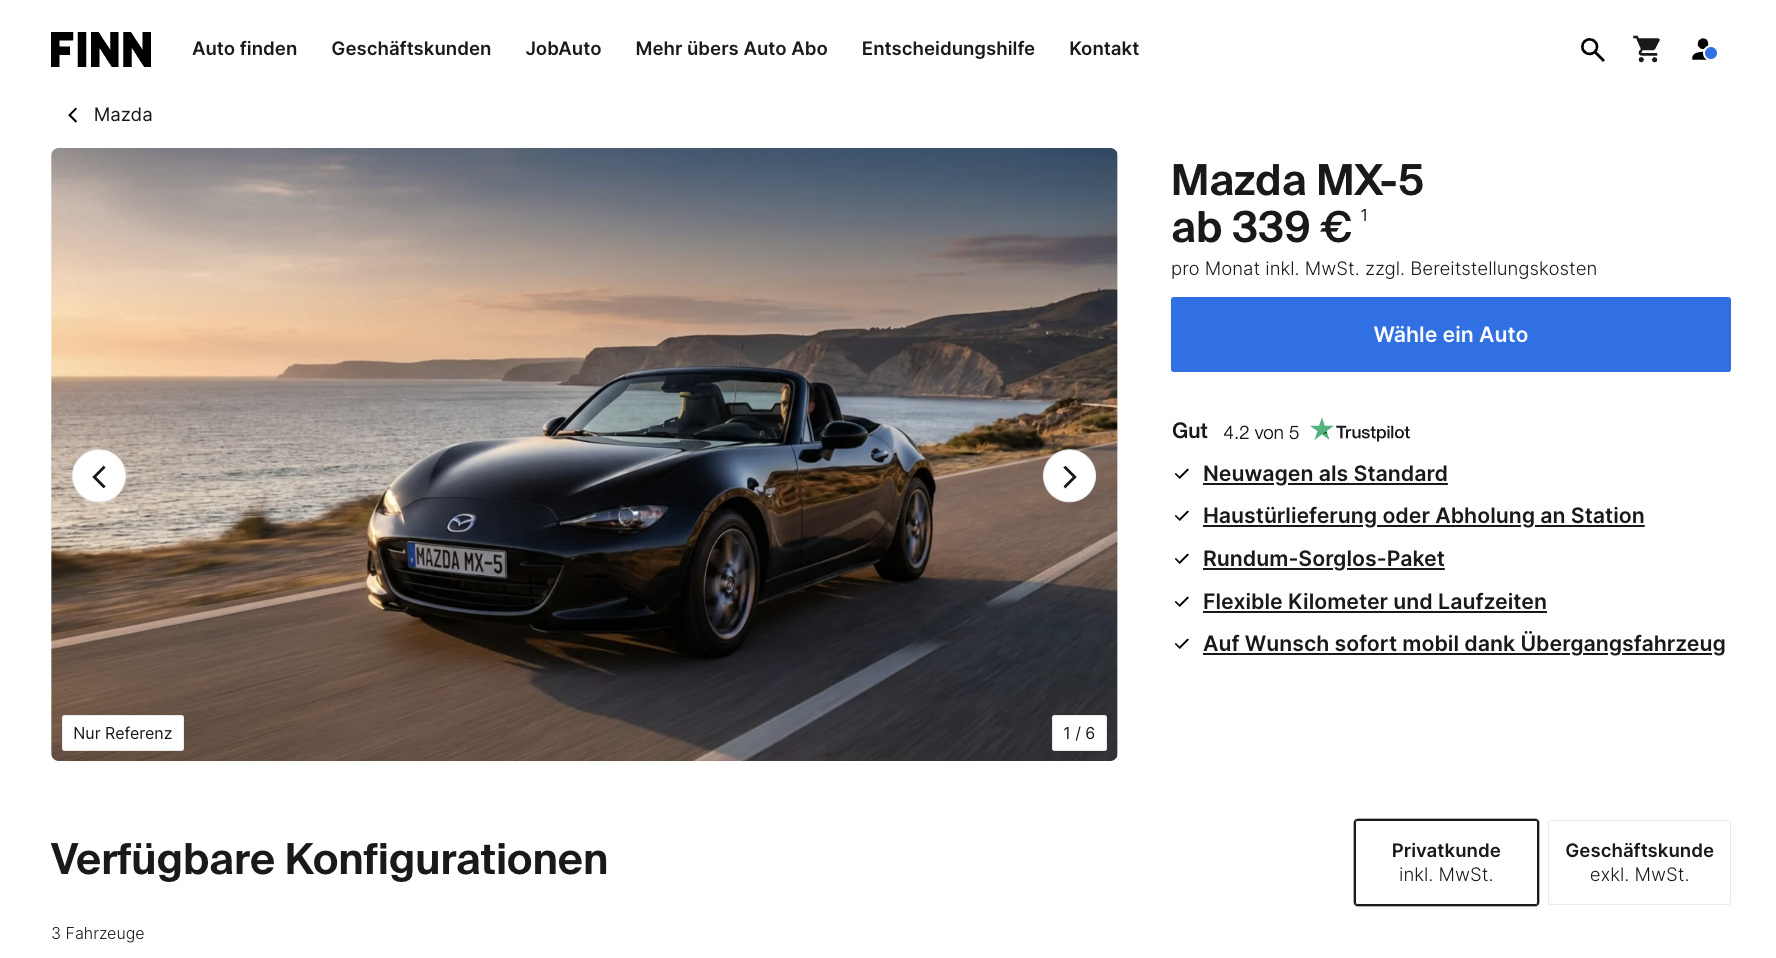Open the Rundum-Sorglos-Paket link

point(1323,559)
